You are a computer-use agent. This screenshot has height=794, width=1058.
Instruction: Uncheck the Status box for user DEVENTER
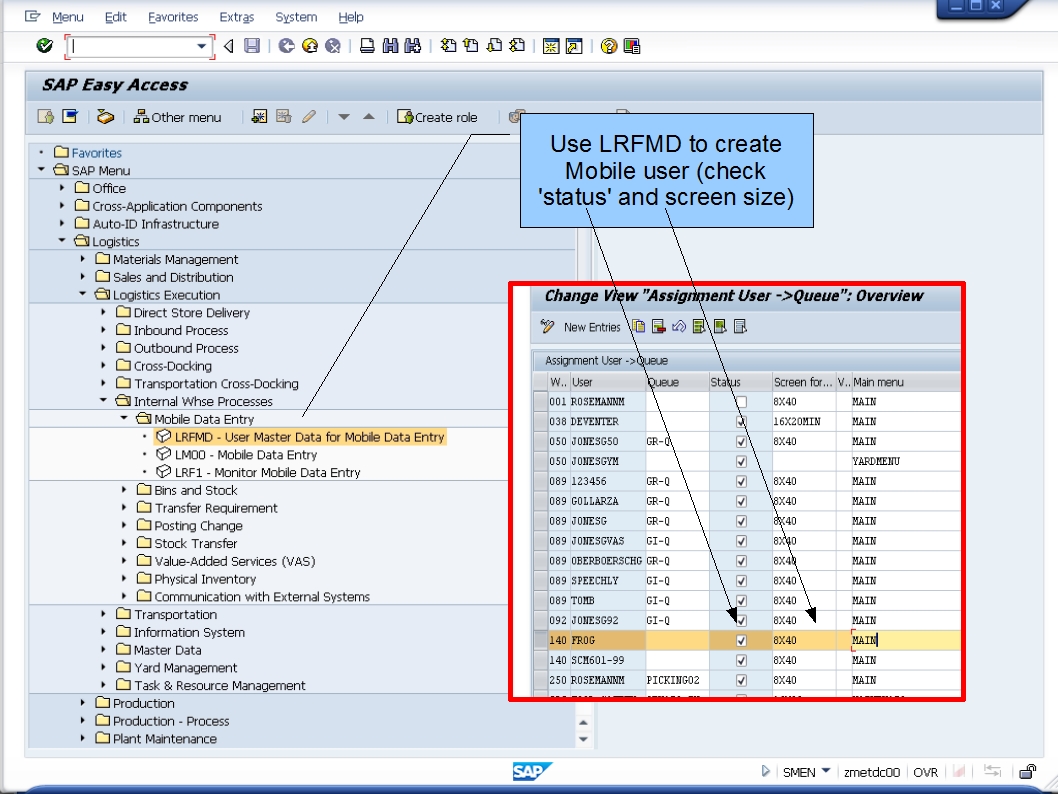tap(741, 421)
